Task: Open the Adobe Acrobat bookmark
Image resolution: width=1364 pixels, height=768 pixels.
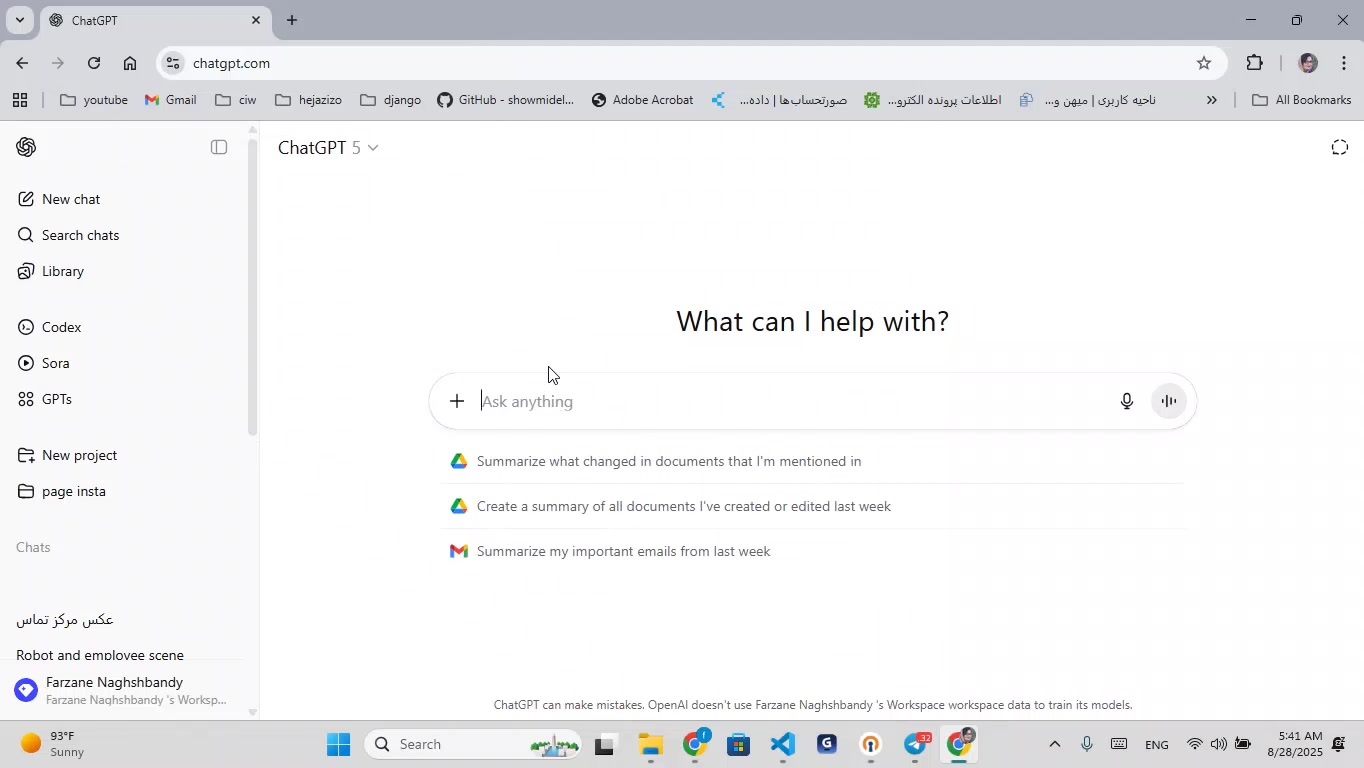Action: coord(642,100)
